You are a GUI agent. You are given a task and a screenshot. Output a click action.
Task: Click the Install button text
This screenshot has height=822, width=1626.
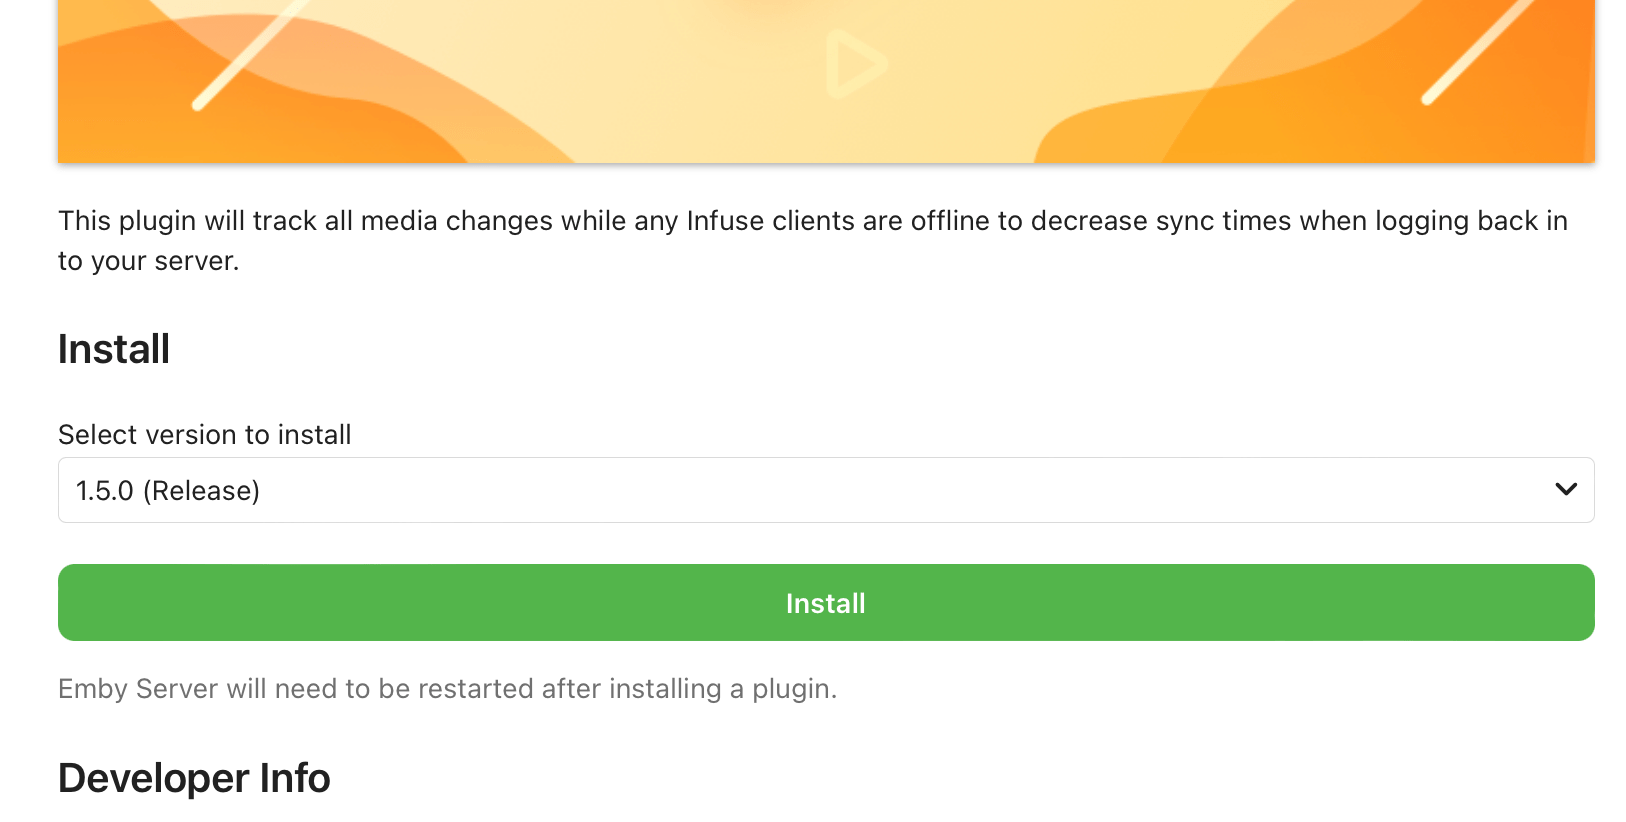(x=826, y=602)
